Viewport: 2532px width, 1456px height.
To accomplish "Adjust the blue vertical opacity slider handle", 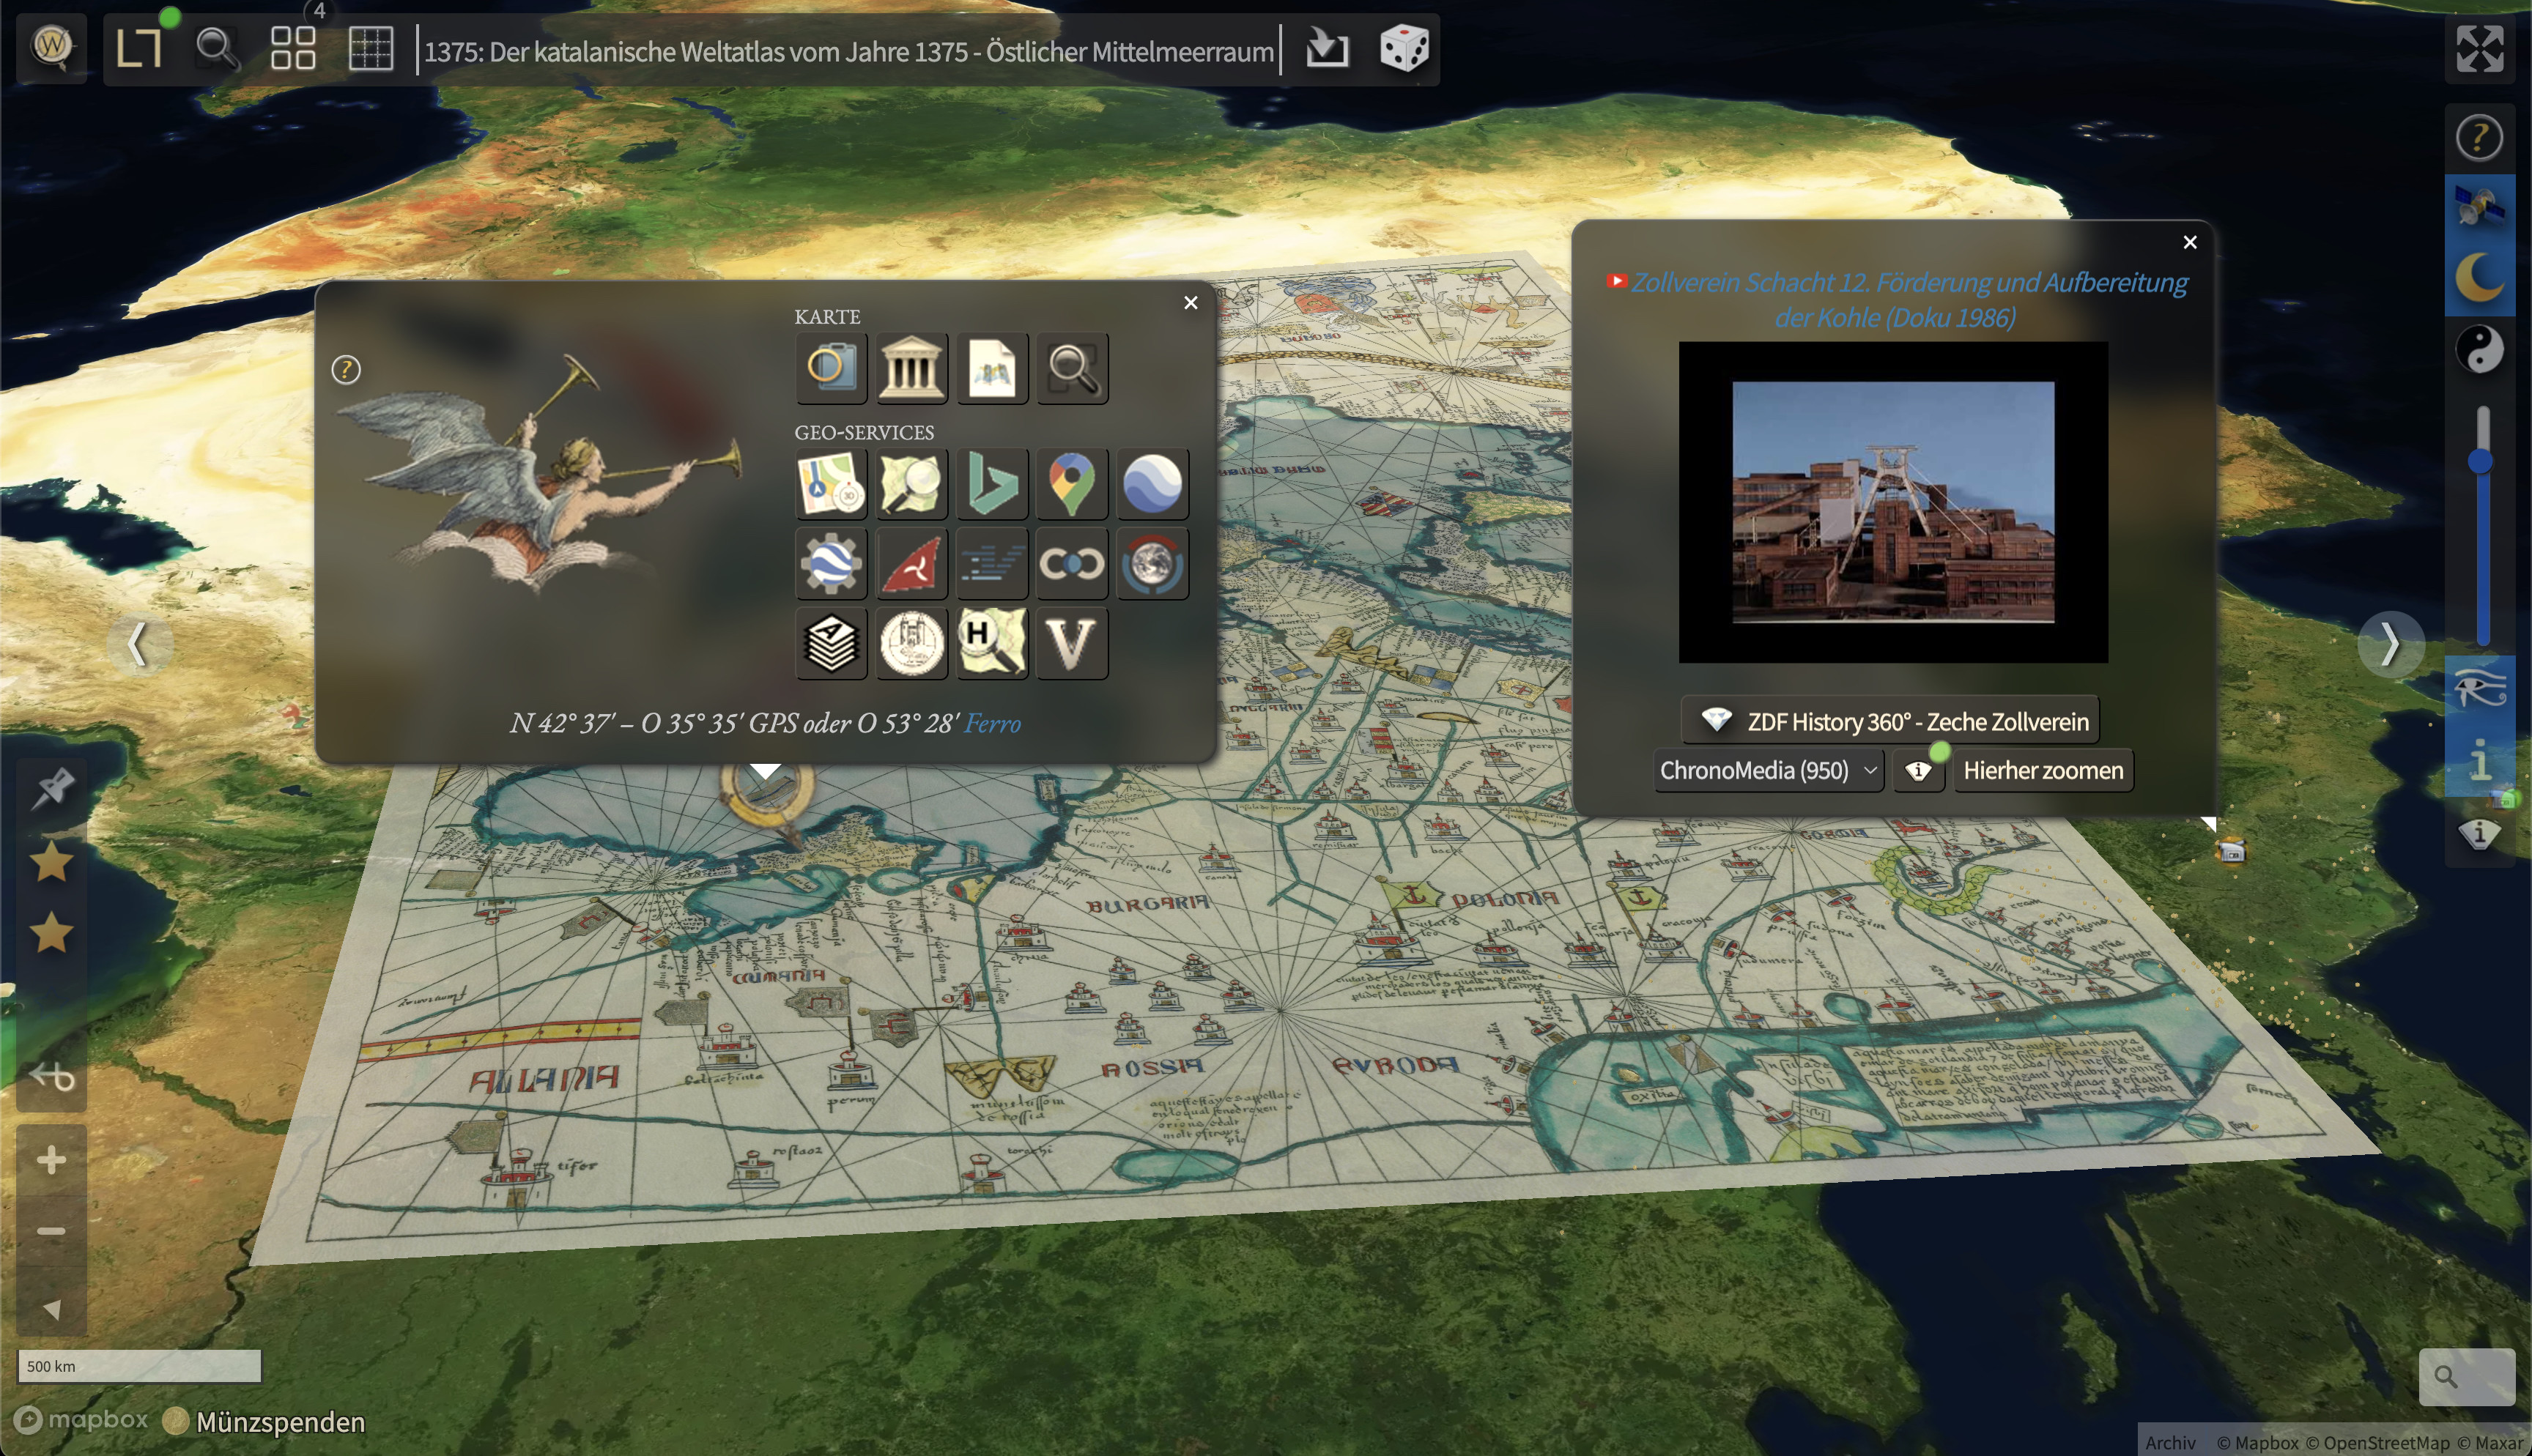I will pos(2480,461).
